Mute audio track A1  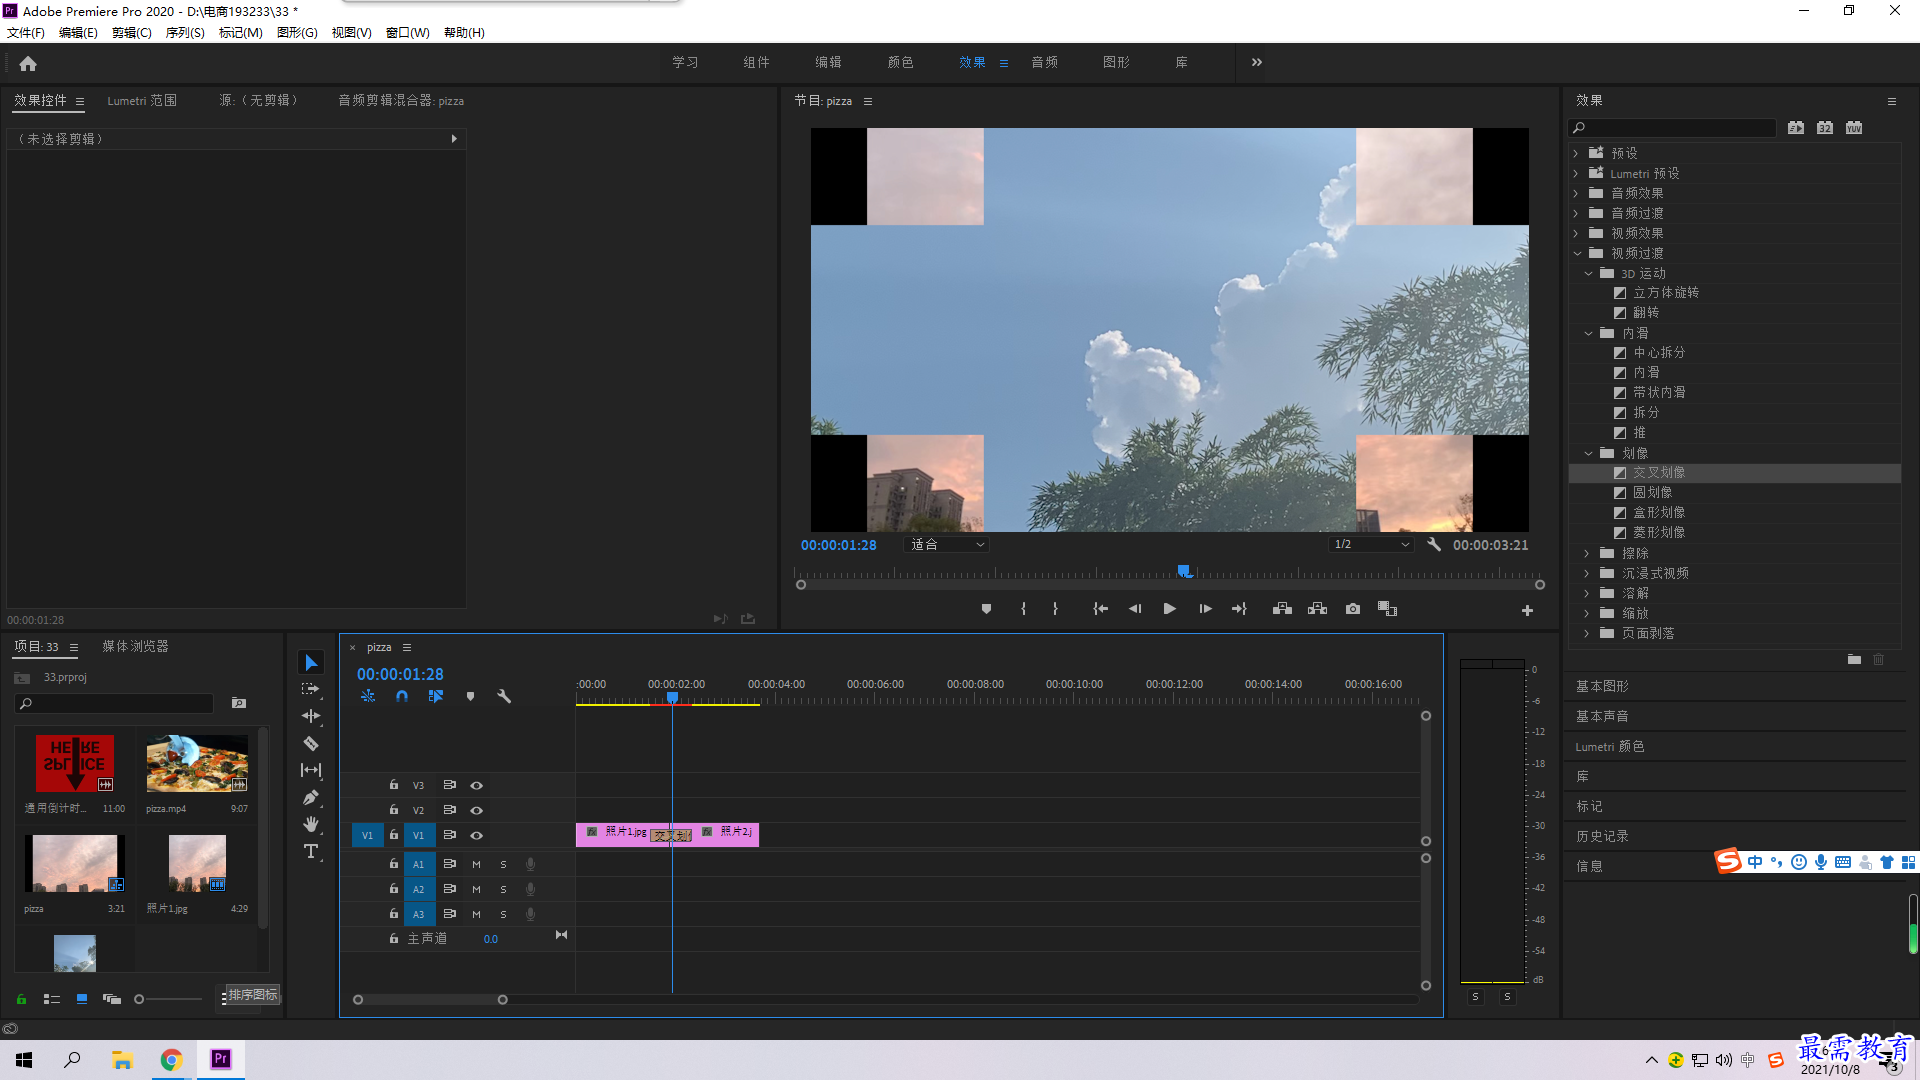[476, 865]
